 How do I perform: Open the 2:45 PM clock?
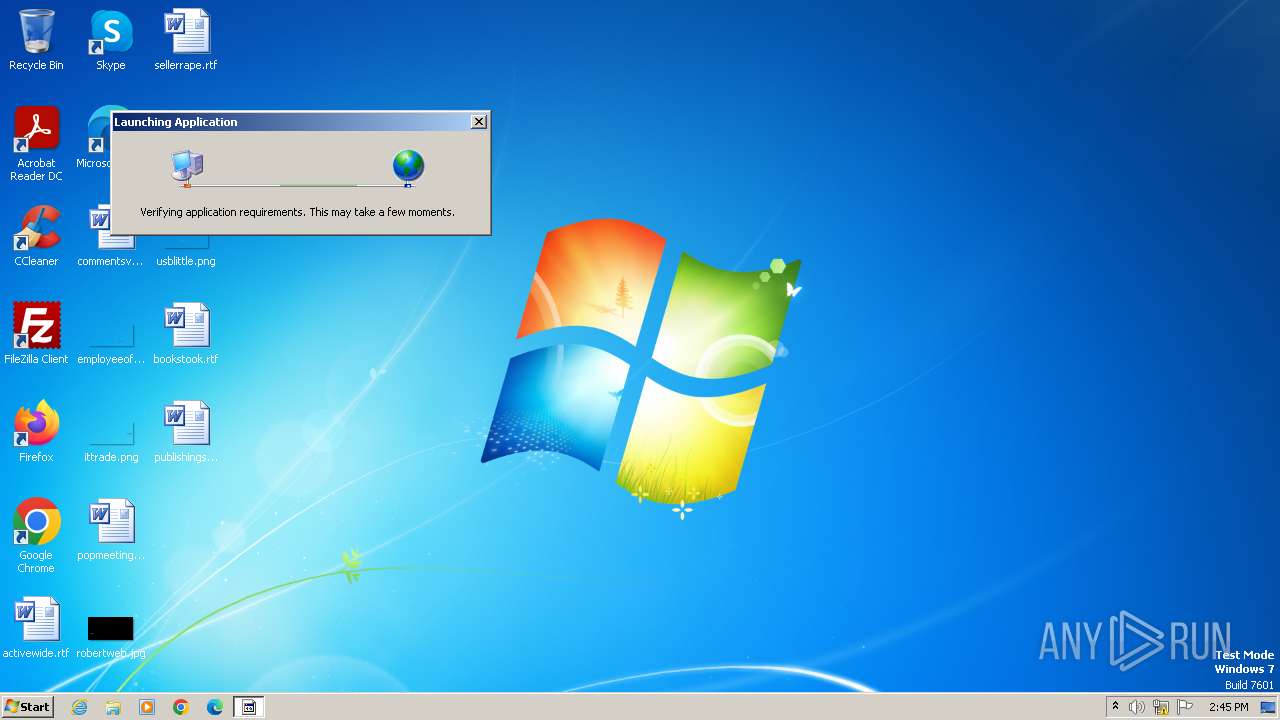1228,707
